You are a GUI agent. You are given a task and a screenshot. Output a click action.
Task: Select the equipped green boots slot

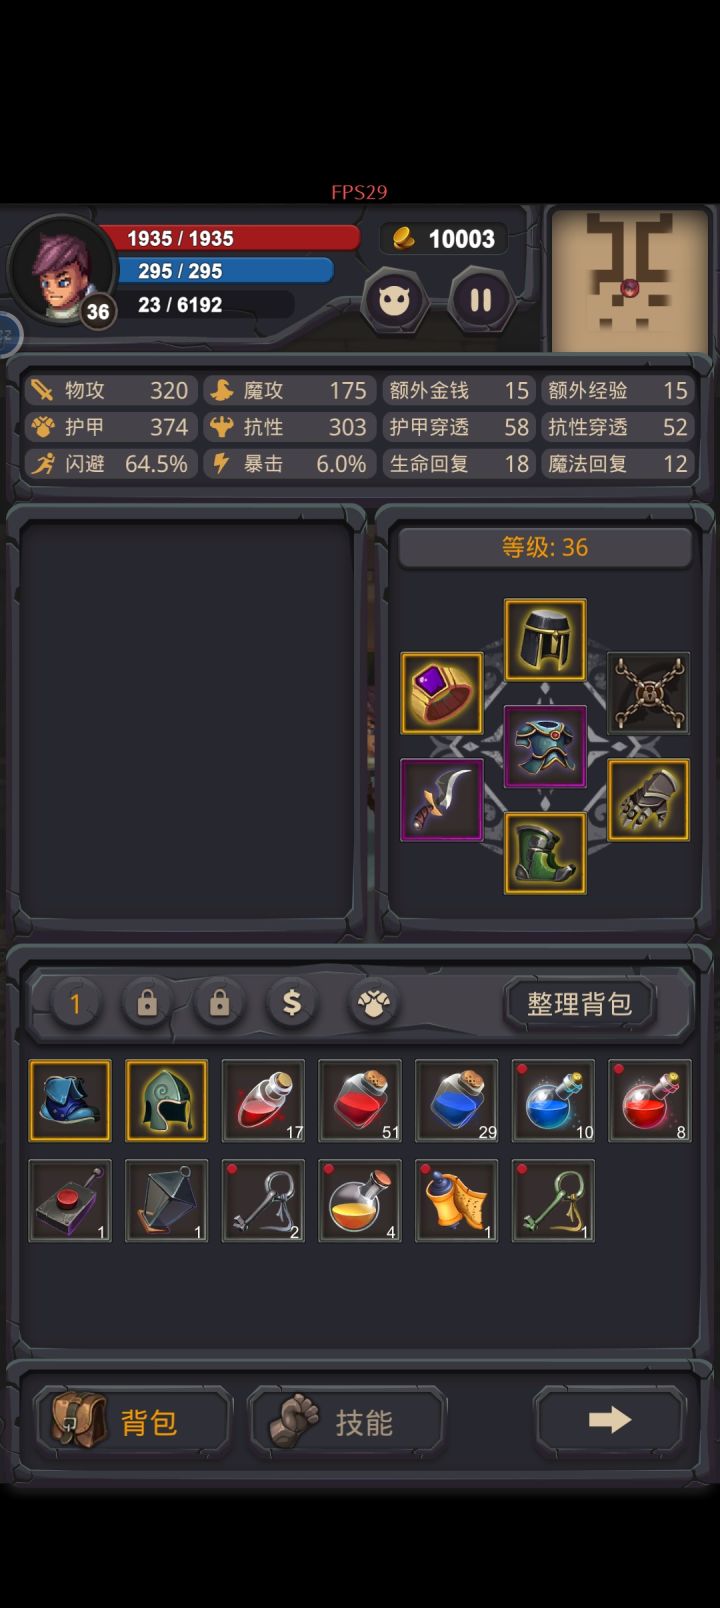click(x=545, y=853)
